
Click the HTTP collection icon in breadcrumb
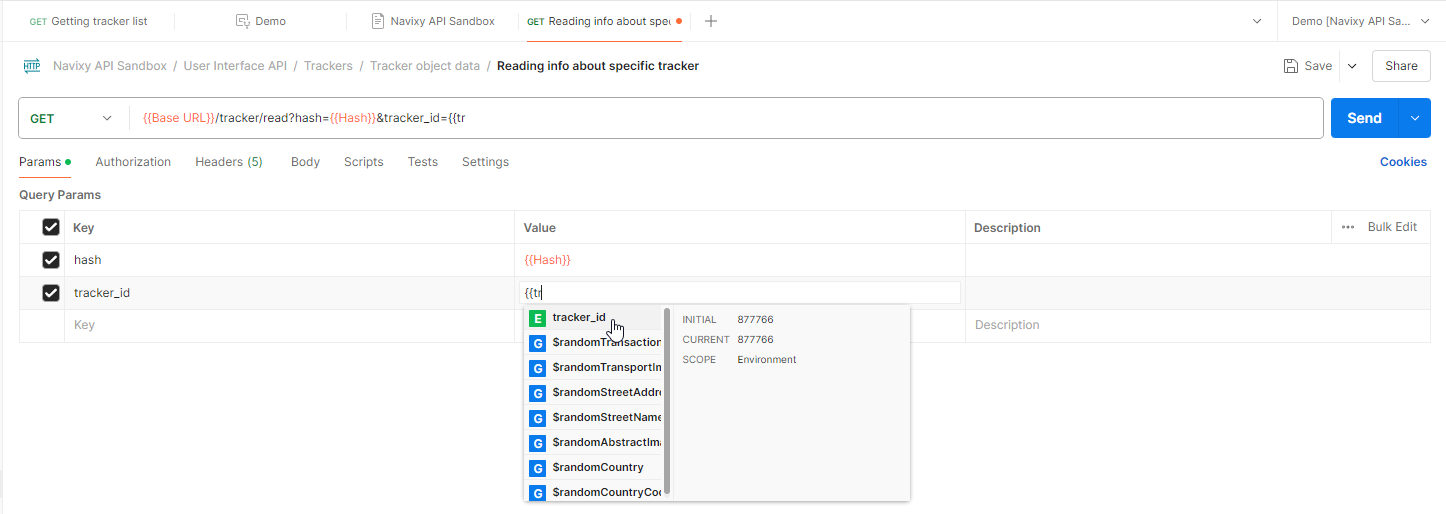[x=31, y=66]
